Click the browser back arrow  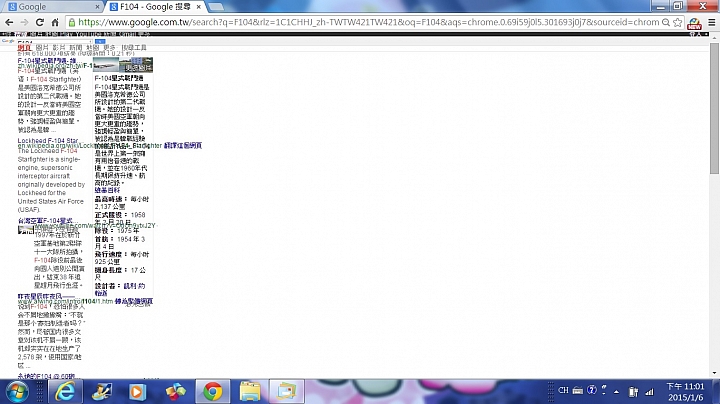[9, 22]
